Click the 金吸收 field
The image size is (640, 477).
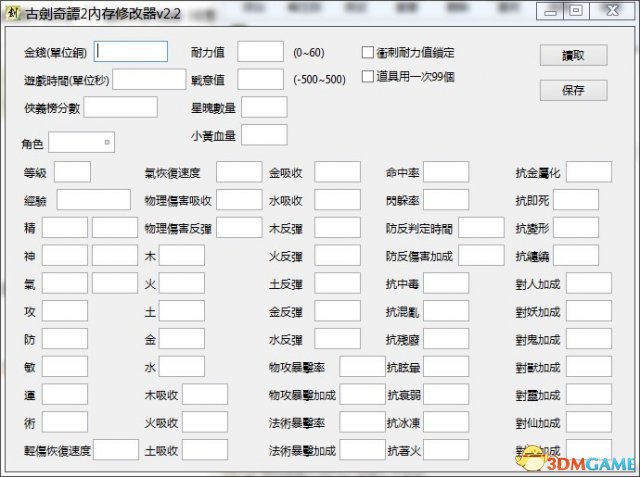pos(338,172)
